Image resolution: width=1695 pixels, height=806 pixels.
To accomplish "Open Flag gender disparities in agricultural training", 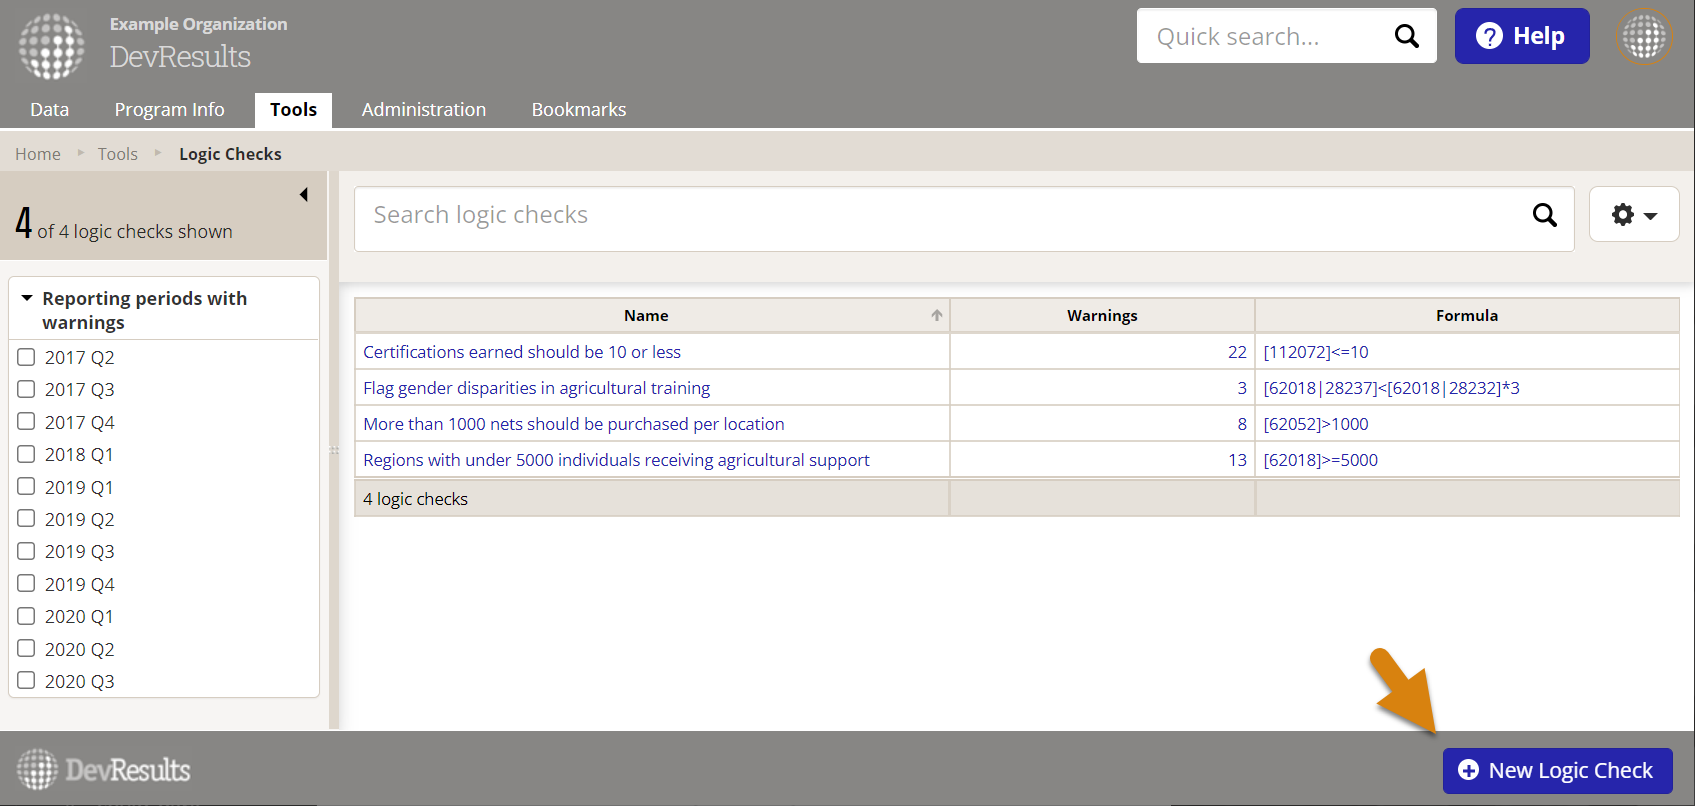I will [537, 388].
